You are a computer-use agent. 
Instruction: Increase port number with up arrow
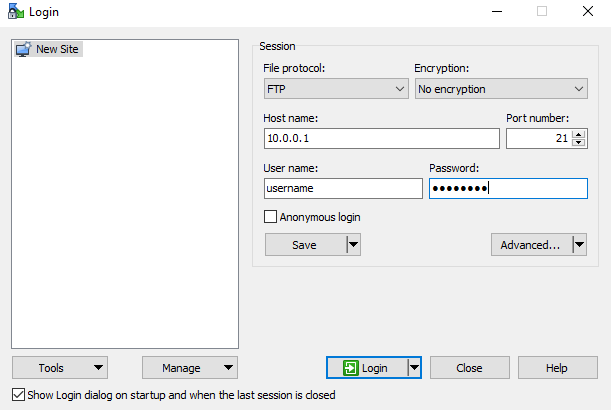pyautogui.click(x=579, y=133)
